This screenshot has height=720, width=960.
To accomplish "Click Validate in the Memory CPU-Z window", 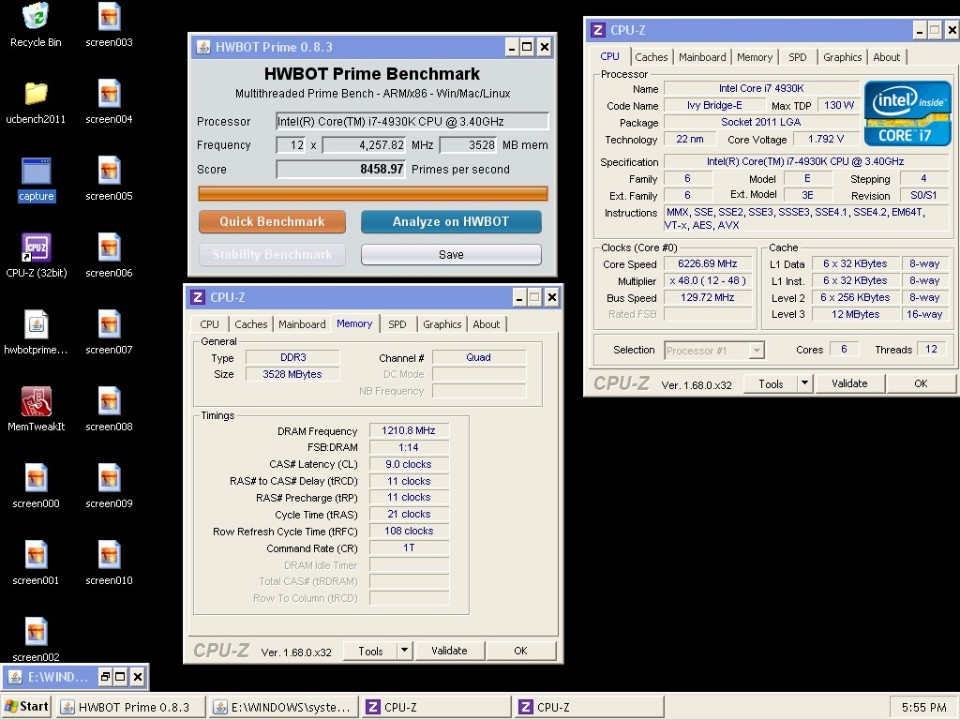I will coord(449,651).
